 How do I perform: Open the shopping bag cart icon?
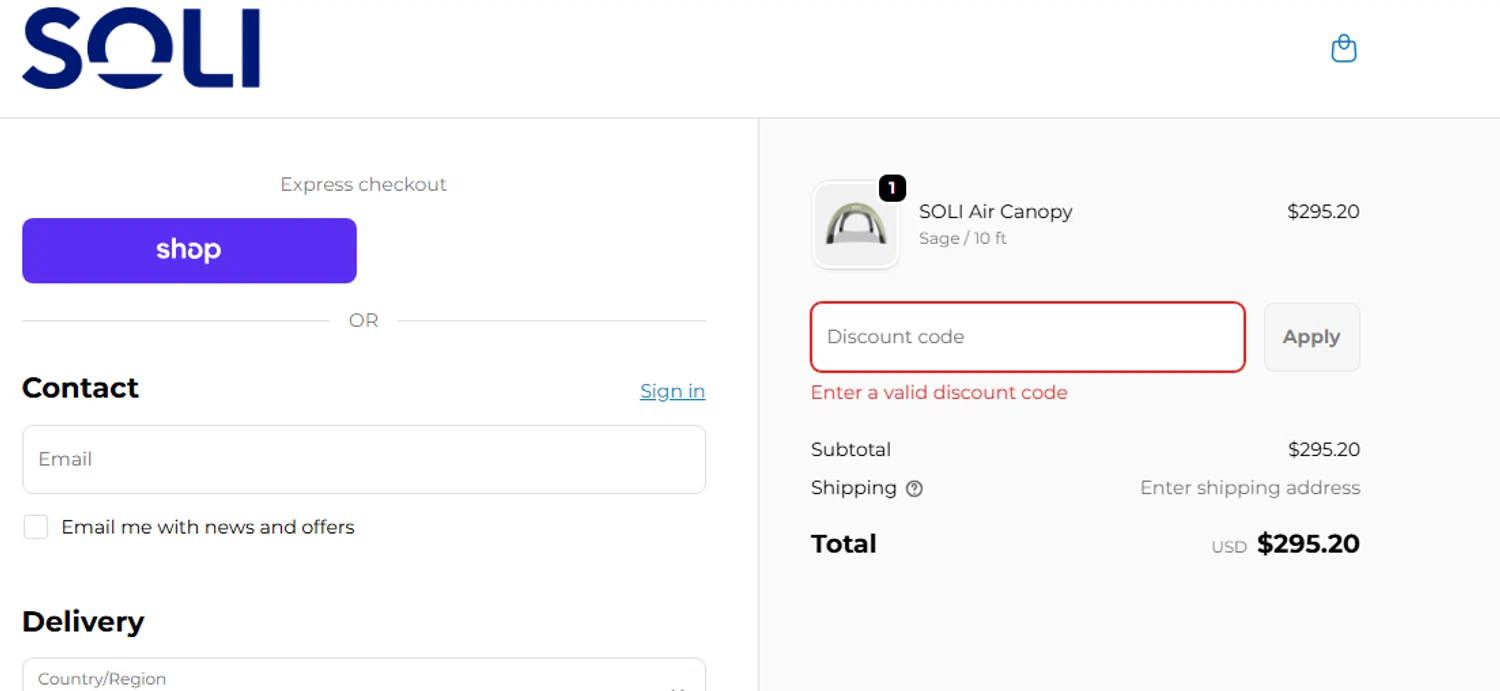(1344, 48)
